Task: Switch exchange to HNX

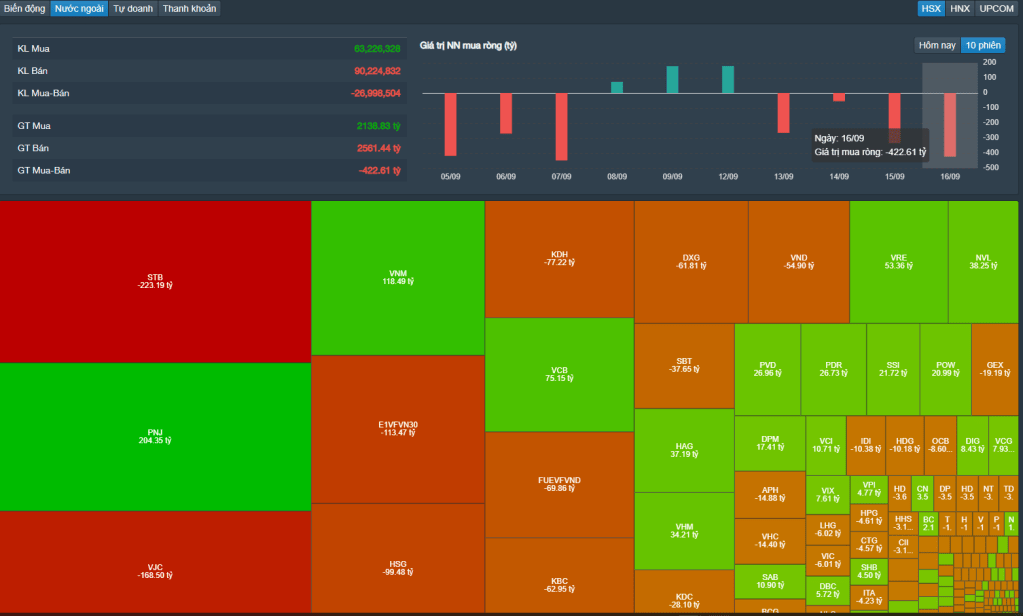Action: (x=960, y=8)
